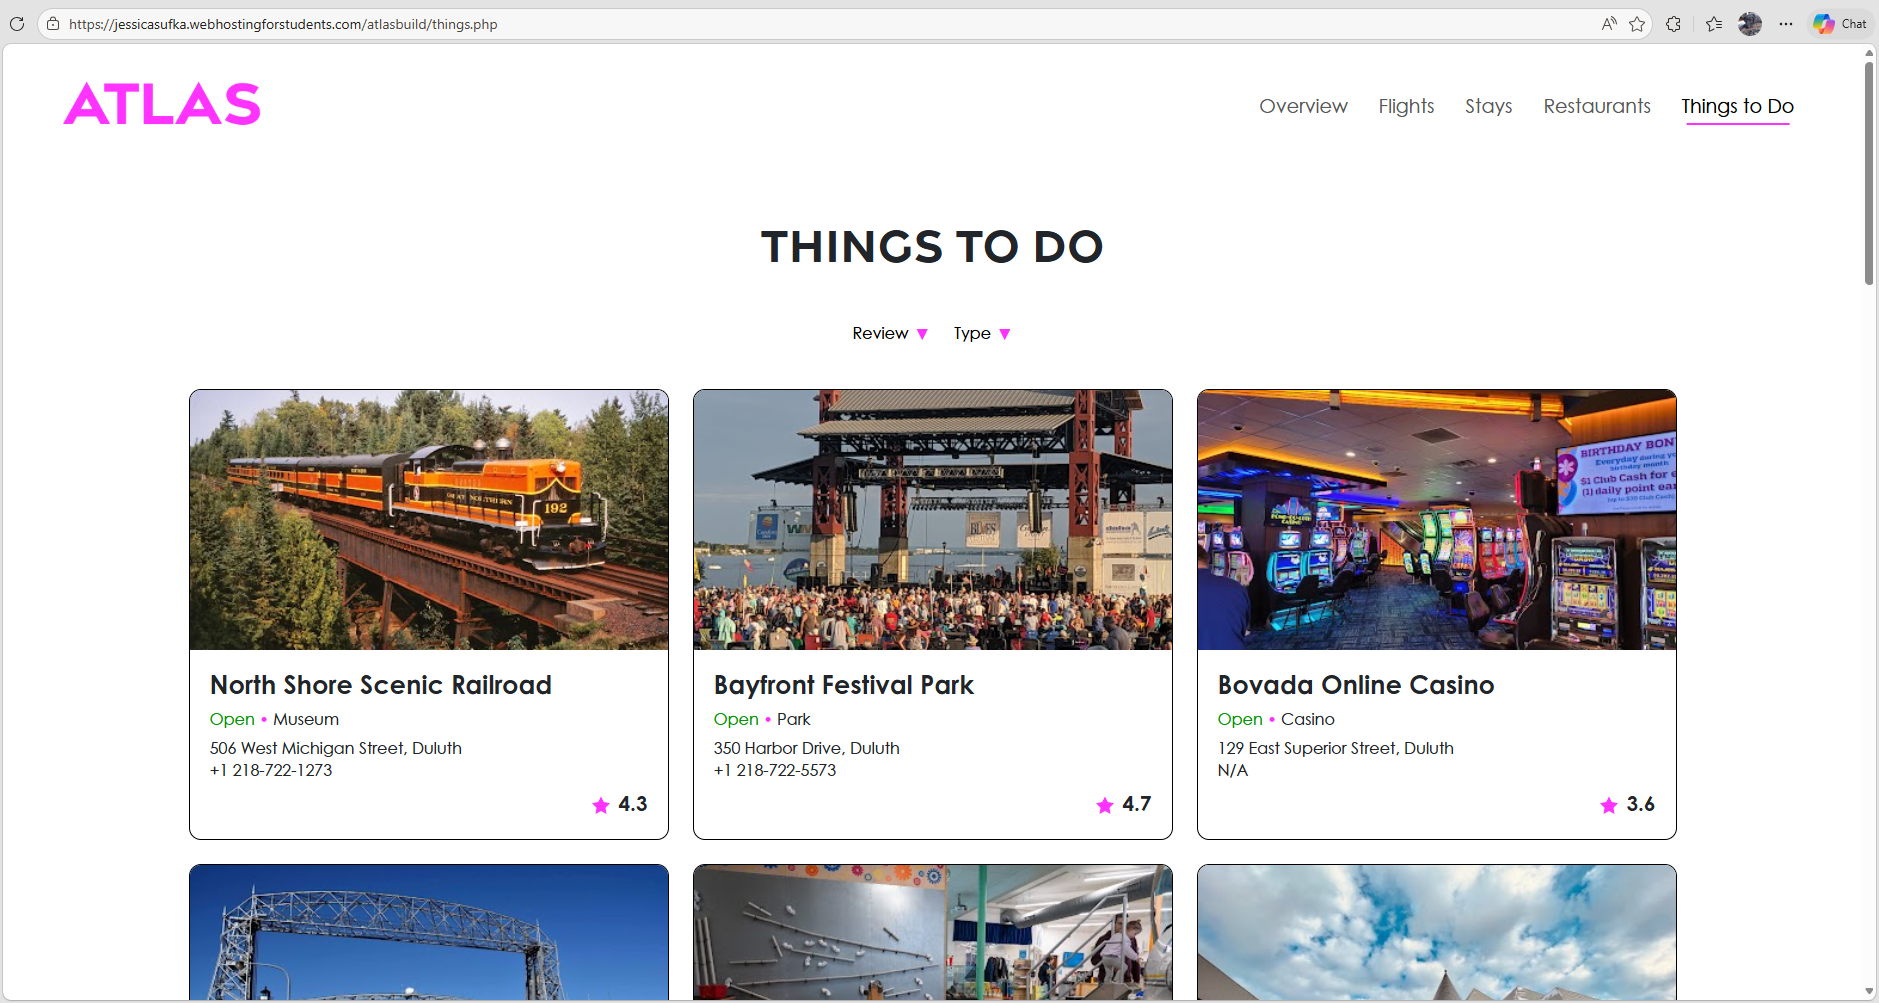Click the Casino type label
1879x1003 pixels.
click(1308, 719)
